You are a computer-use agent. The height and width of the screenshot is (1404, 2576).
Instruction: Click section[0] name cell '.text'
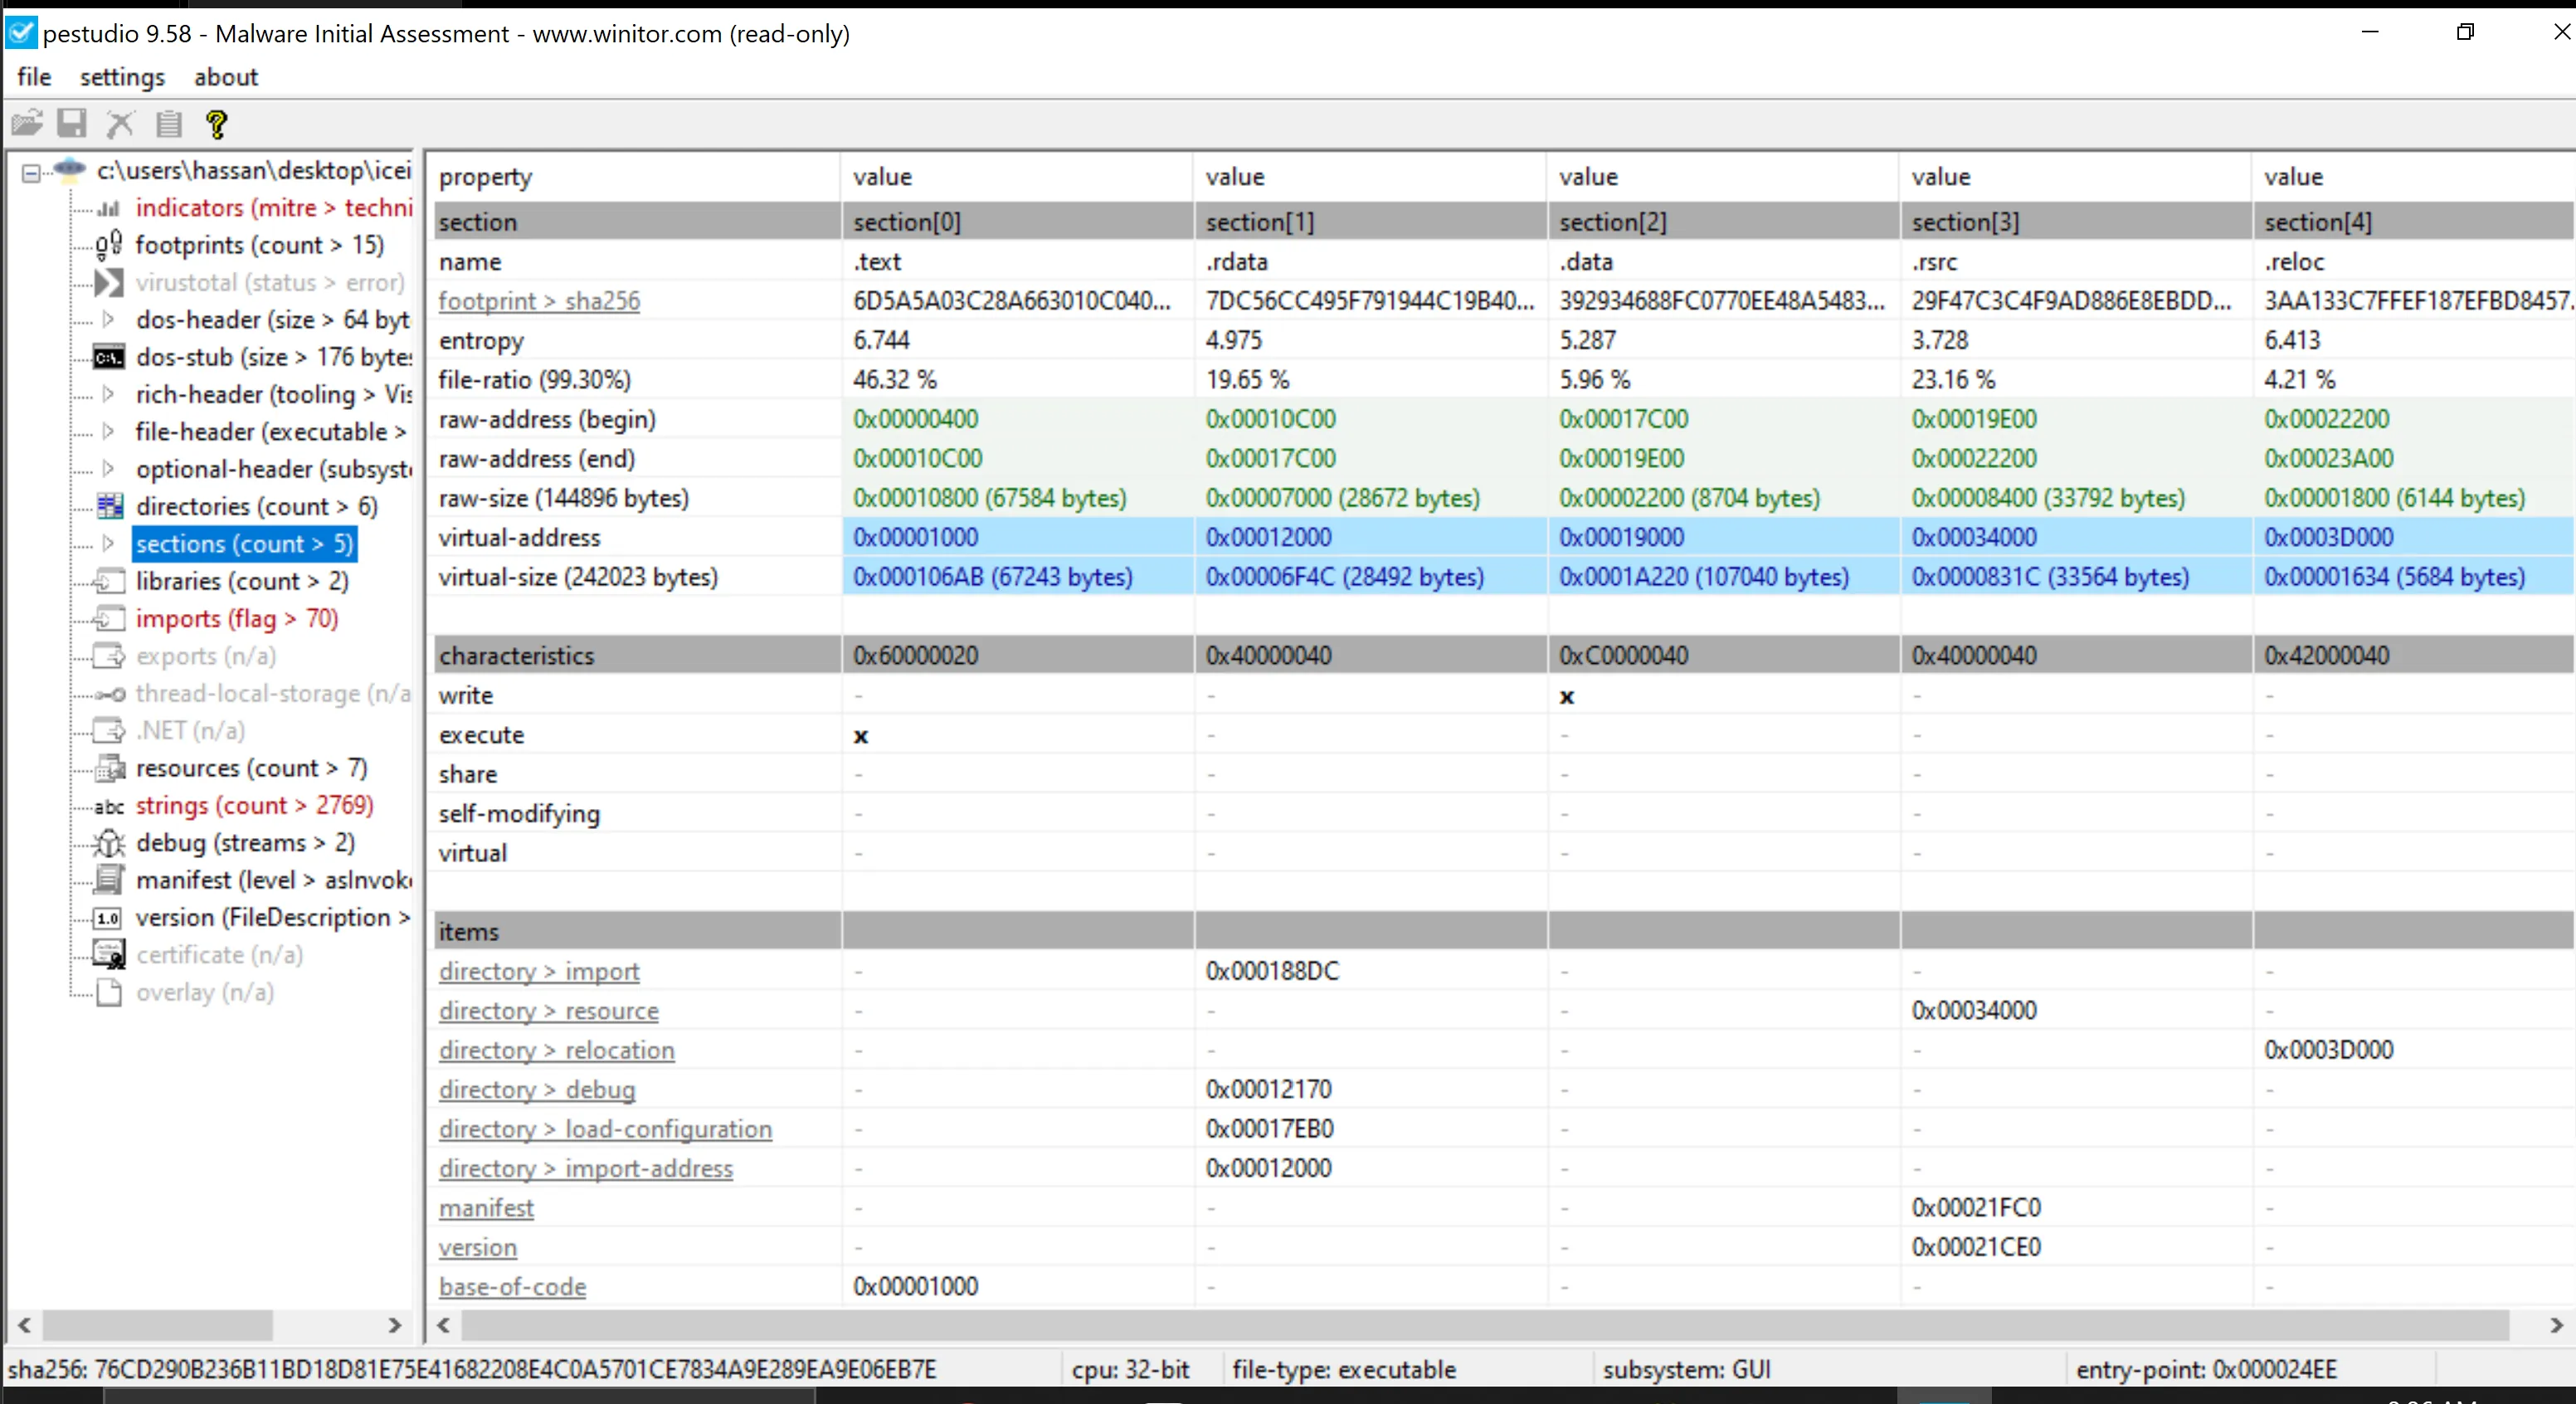[x=877, y=262]
